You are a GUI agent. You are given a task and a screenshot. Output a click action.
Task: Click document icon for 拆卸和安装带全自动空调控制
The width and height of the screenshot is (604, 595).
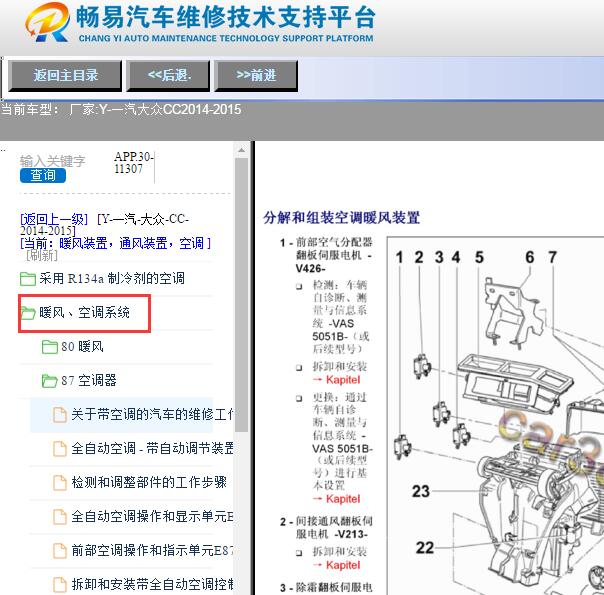(x=60, y=585)
